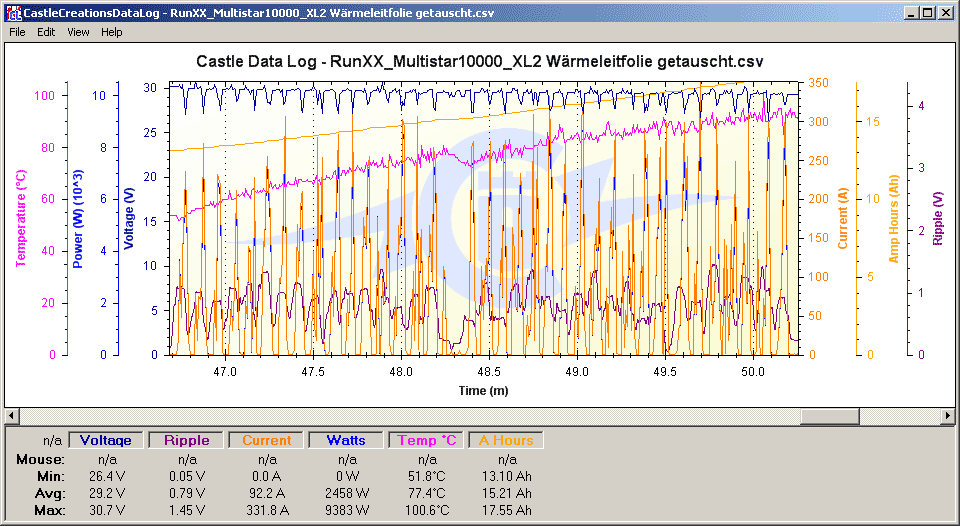Toggle the A Hours series button
This screenshot has width=960, height=526.
point(506,440)
